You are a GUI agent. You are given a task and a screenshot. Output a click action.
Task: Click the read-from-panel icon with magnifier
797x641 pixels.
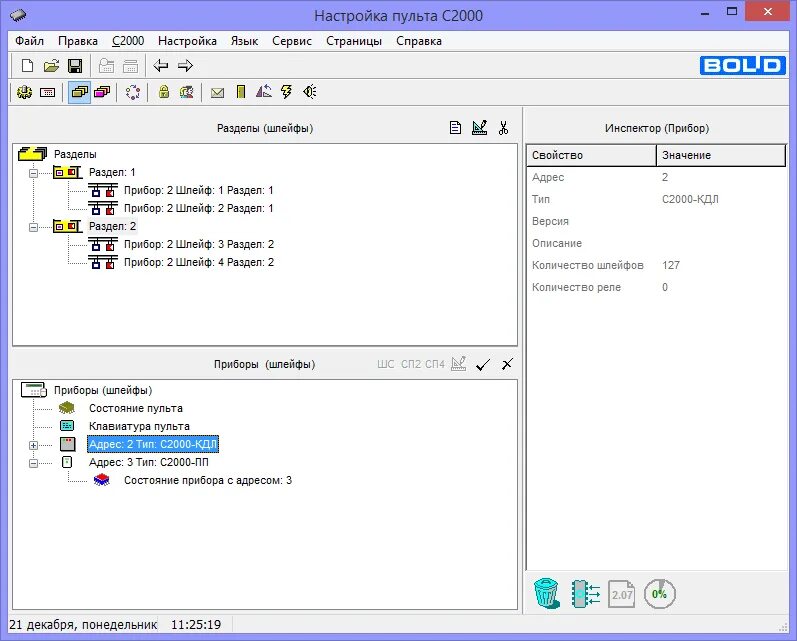point(106,66)
